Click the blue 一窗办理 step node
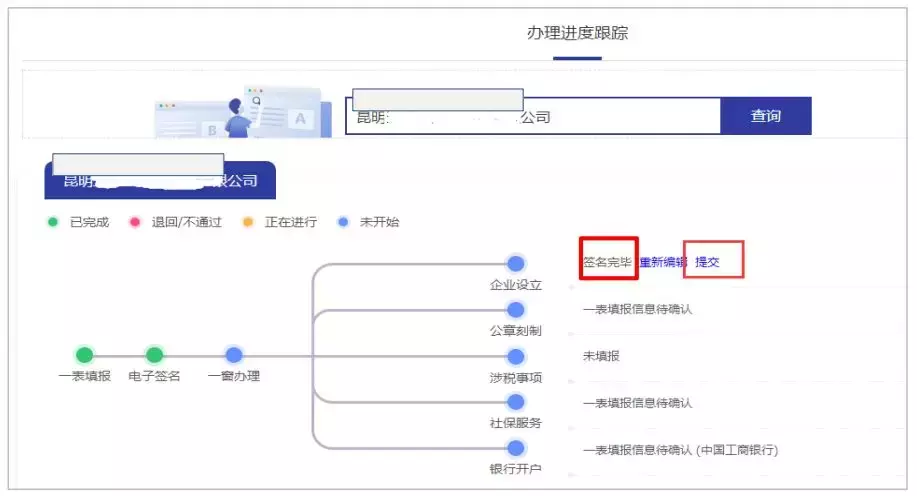 click(x=234, y=355)
